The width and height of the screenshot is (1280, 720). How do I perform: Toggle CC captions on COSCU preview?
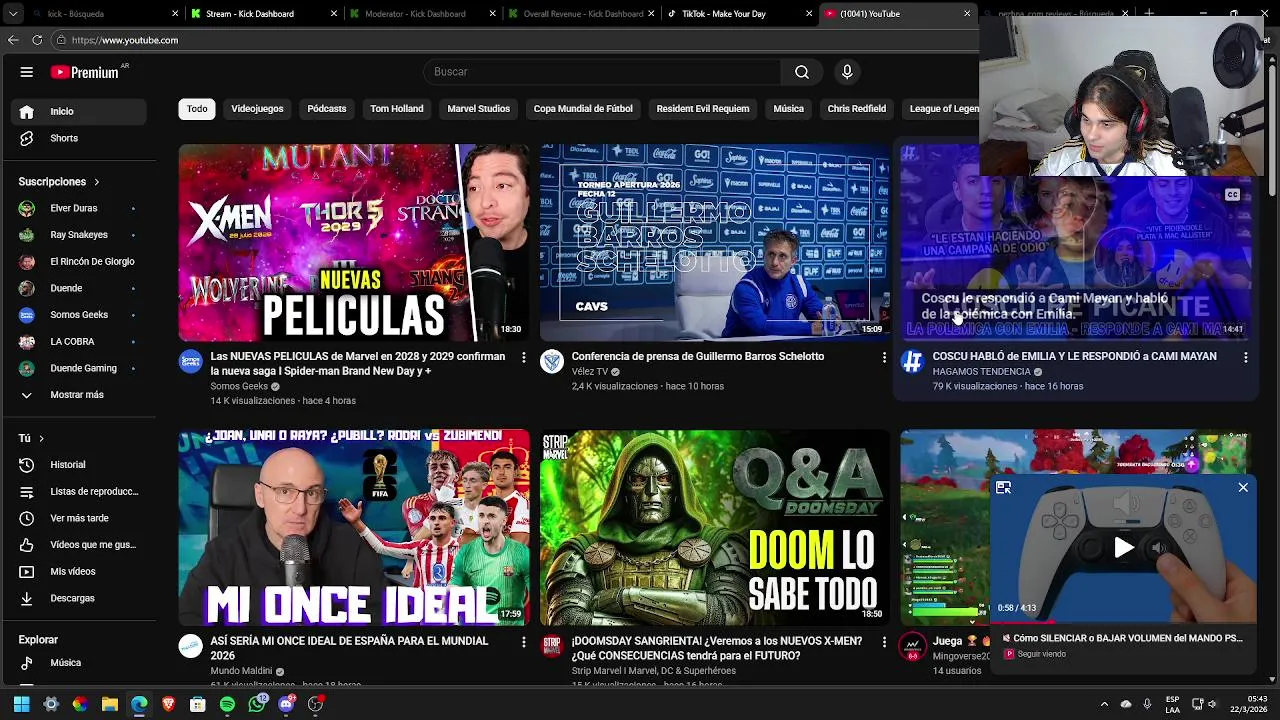coord(1232,195)
